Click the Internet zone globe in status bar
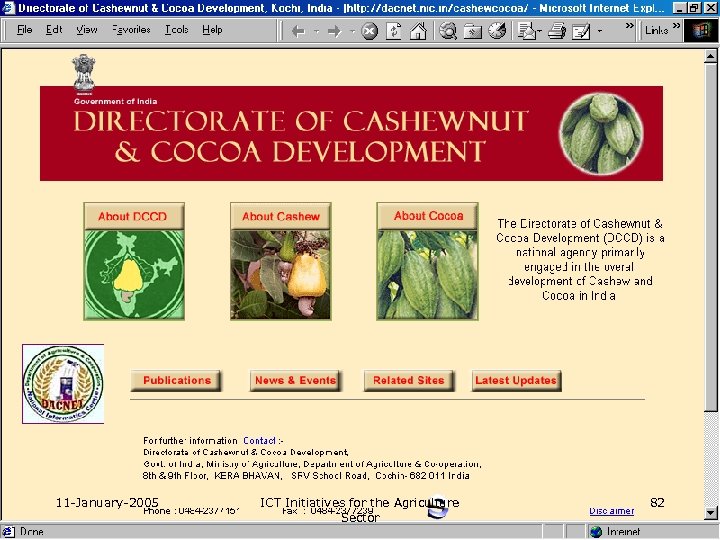Image resolution: width=720 pixels, height=540 pixels. pos(596,532)
